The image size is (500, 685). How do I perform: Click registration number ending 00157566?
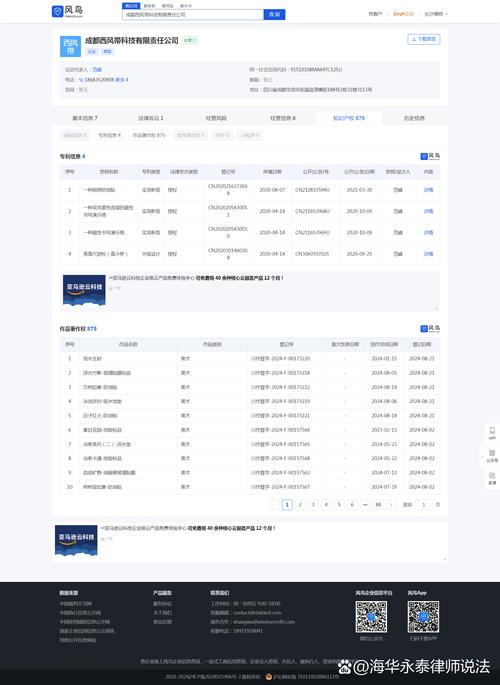(280, 430)
